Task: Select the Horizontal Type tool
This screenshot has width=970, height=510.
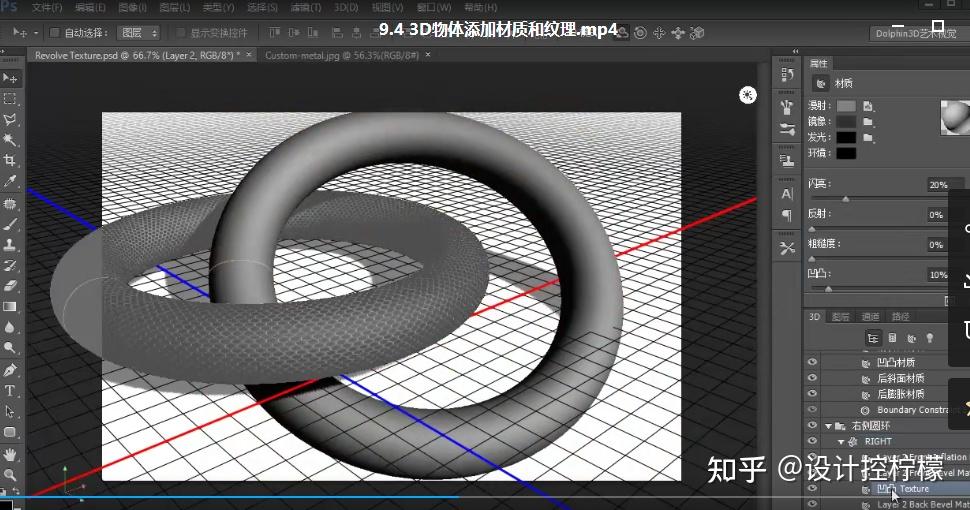Action: click(10, 391)
